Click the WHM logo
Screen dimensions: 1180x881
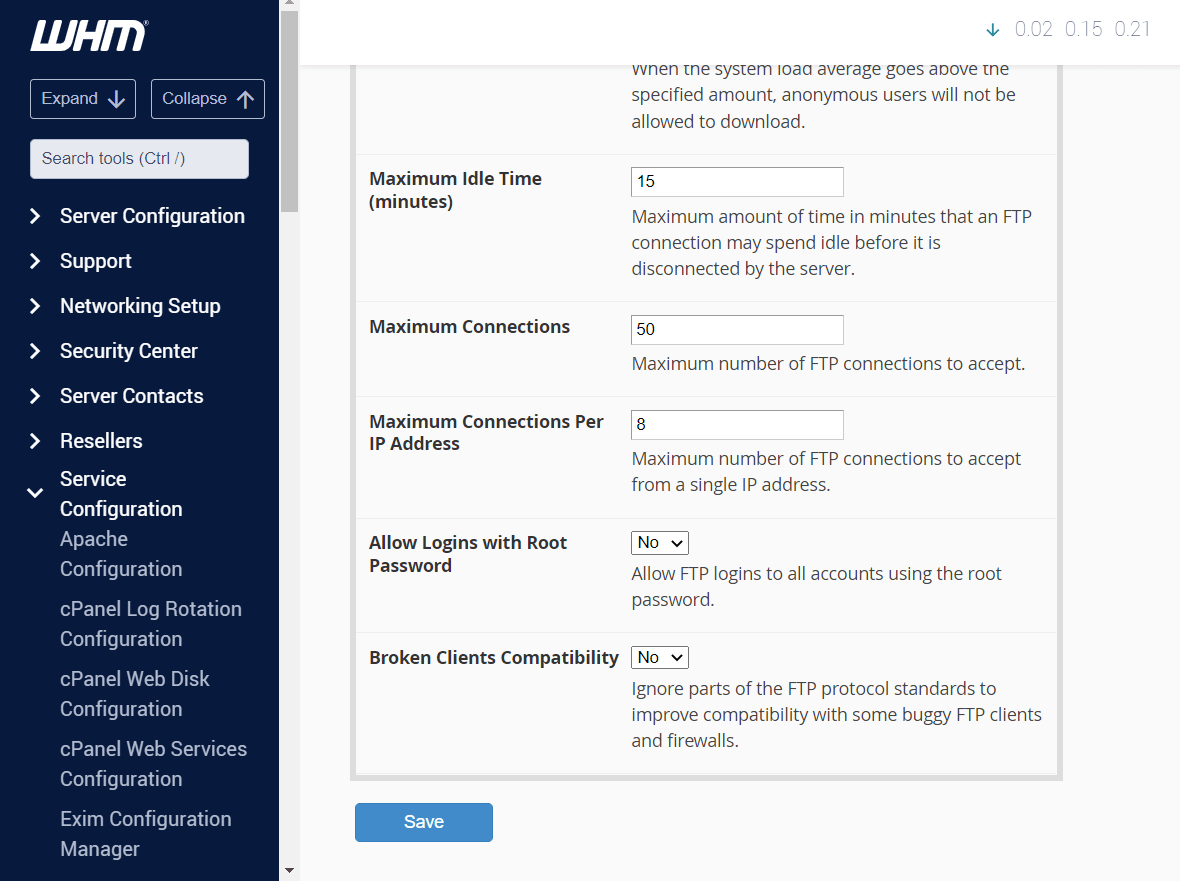tap(89, 36)
